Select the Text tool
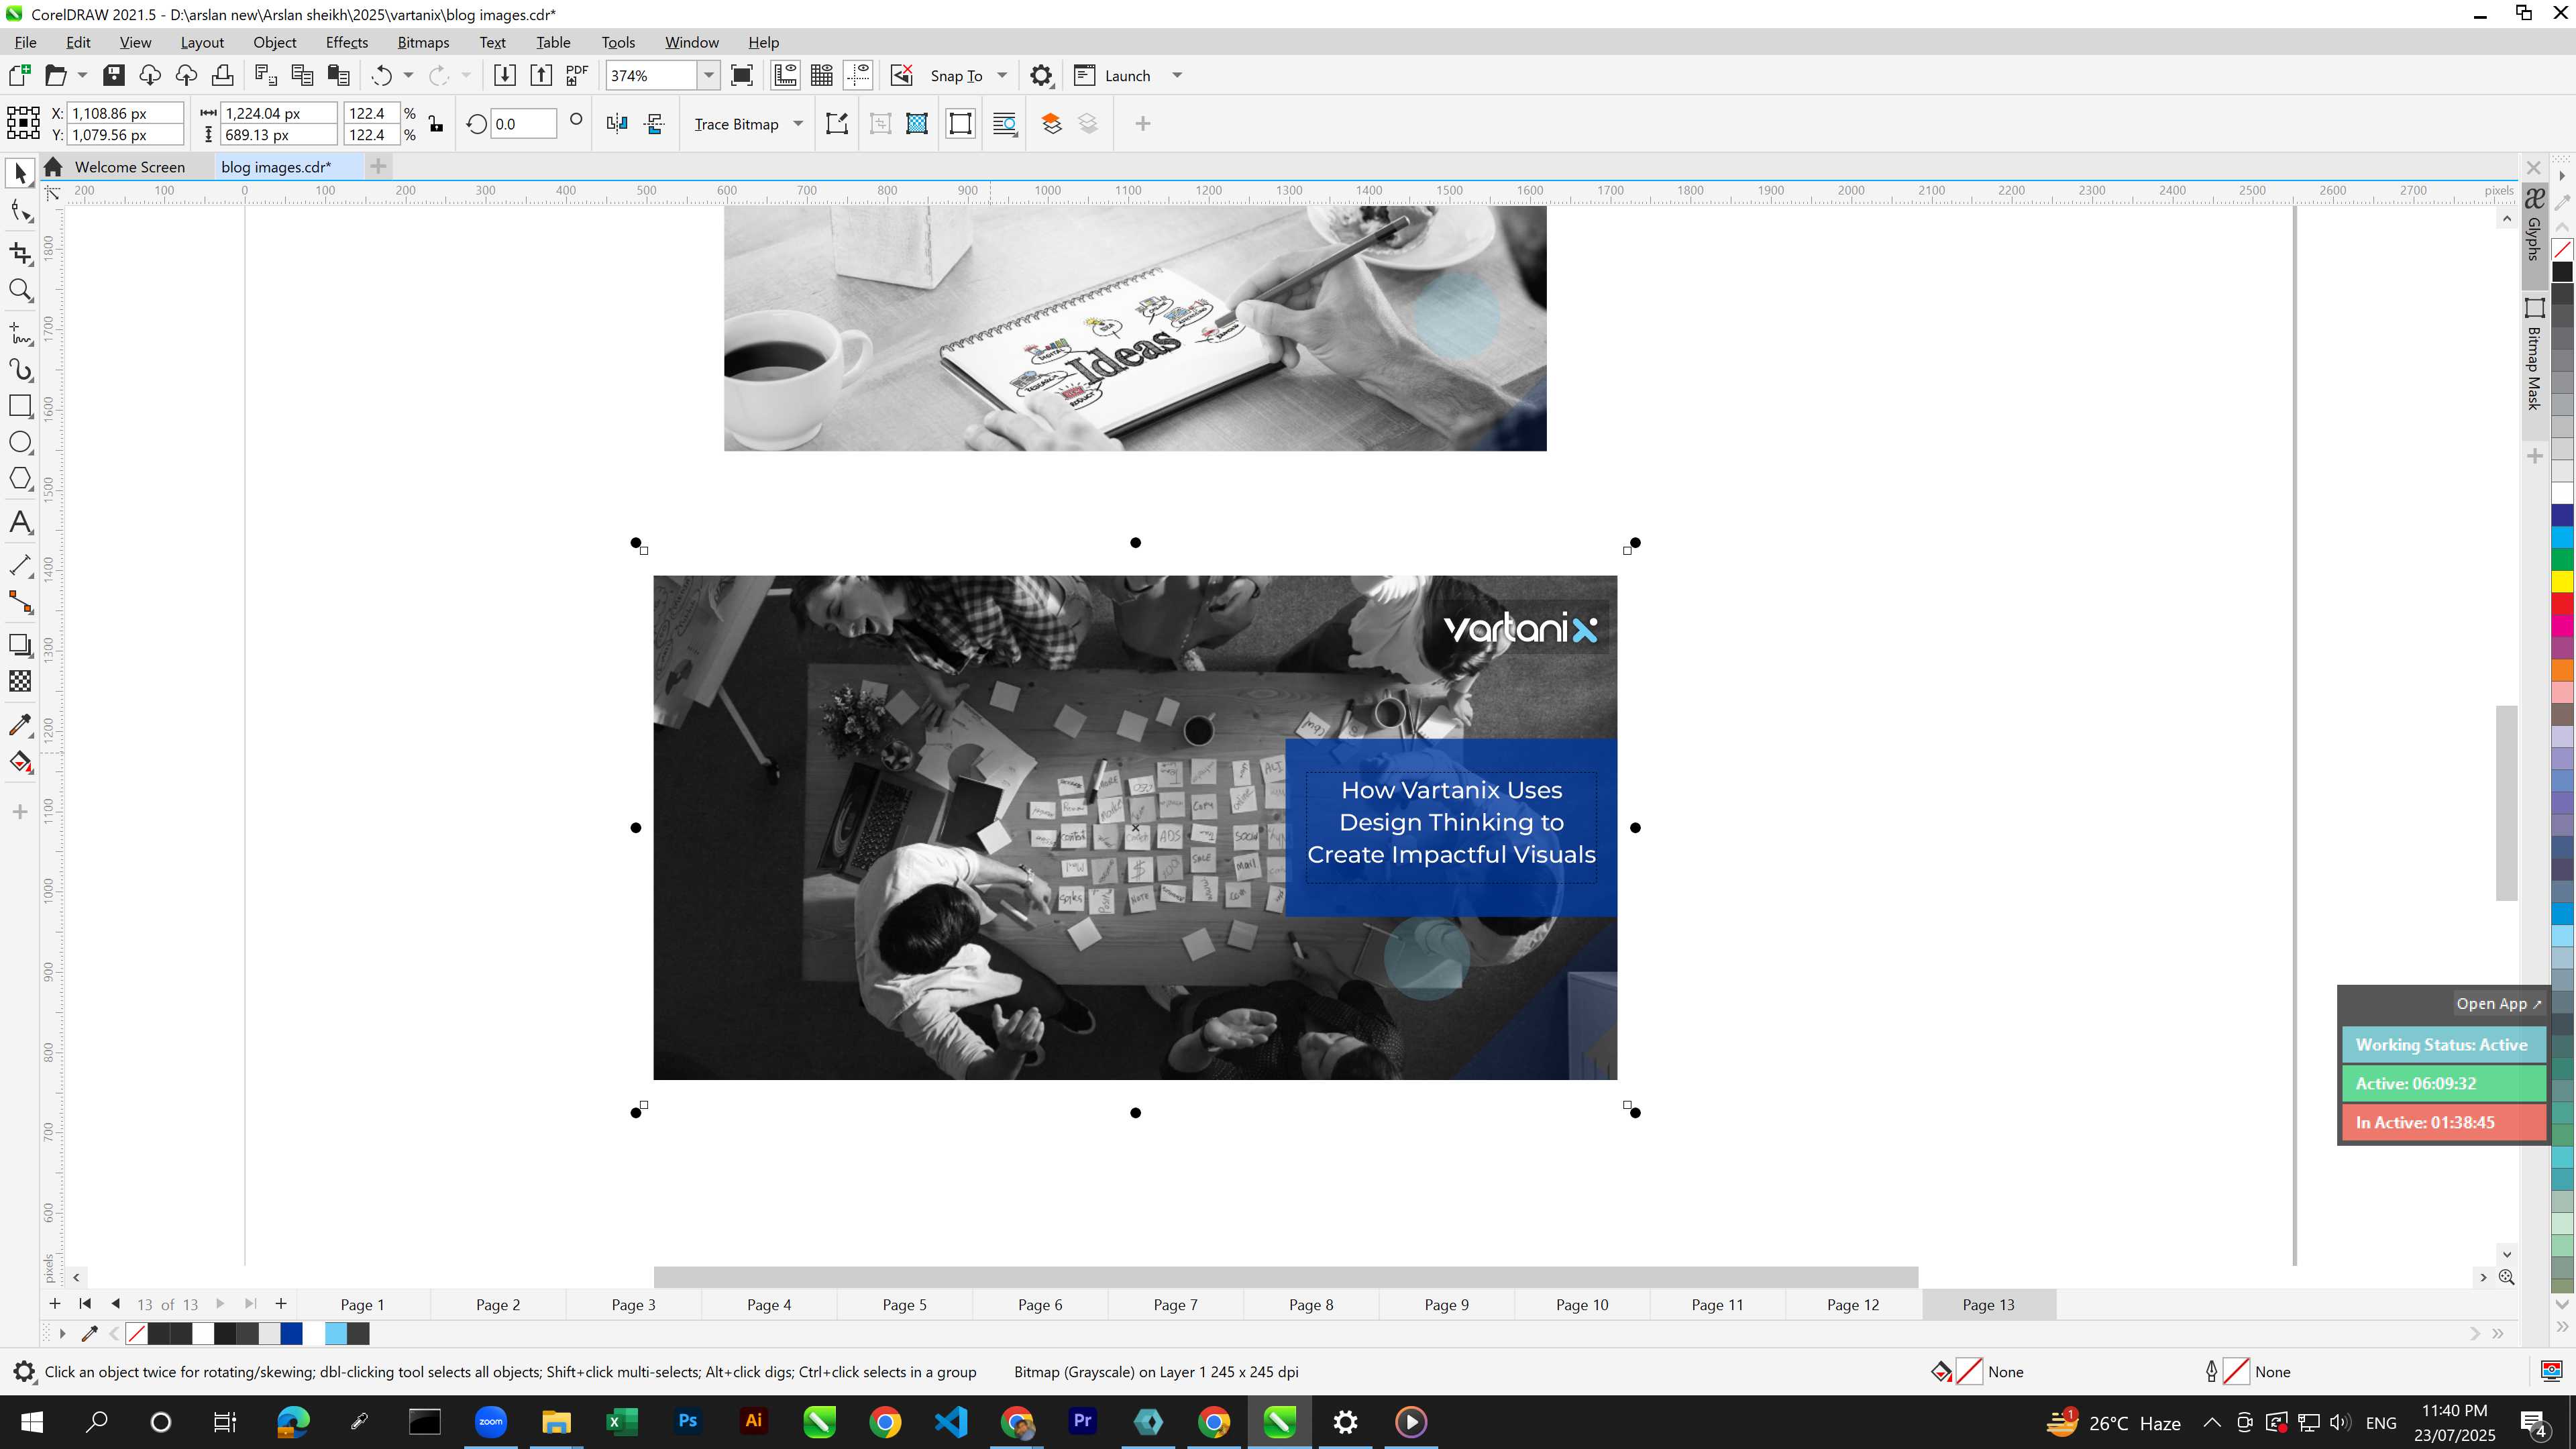The height and width of the screenshot is (1449, 2576). point(20,522)
